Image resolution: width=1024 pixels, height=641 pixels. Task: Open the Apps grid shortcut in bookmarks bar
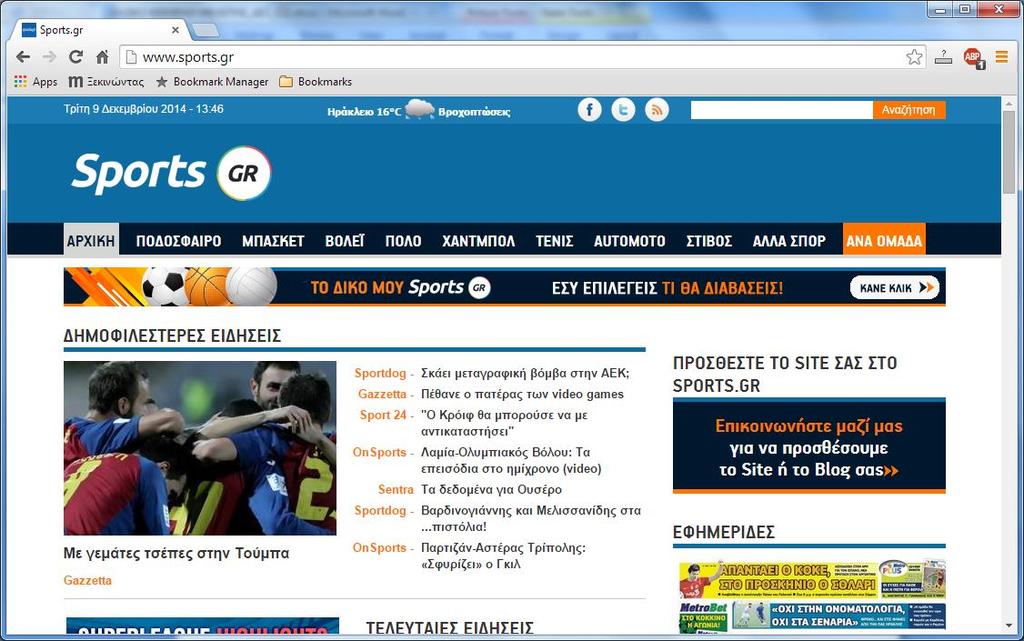click(x=35, y=82)
